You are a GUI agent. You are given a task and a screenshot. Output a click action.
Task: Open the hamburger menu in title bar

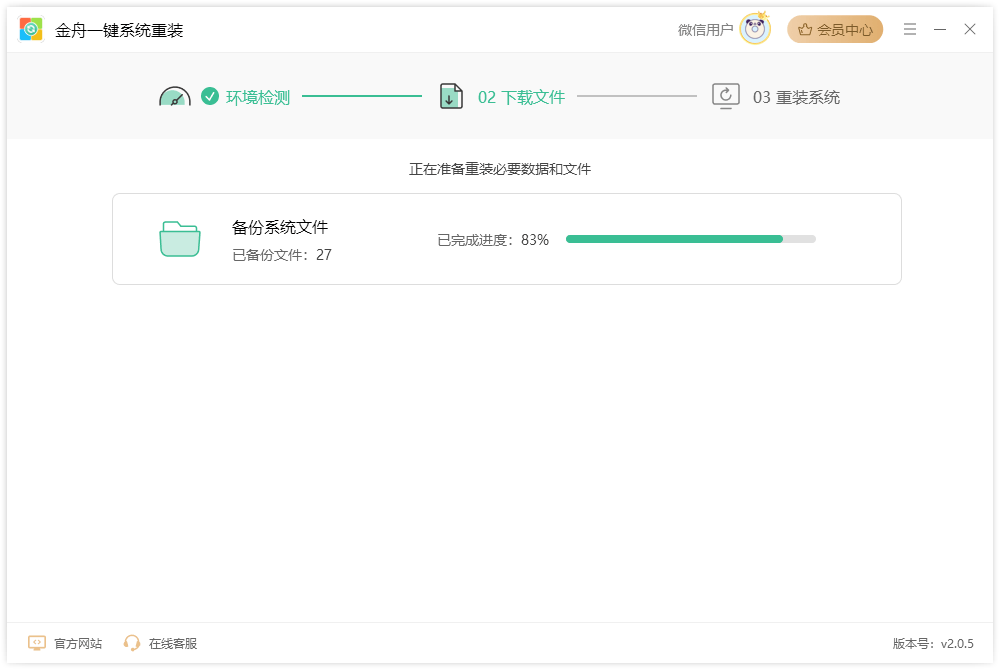click(x=910, y=29)
